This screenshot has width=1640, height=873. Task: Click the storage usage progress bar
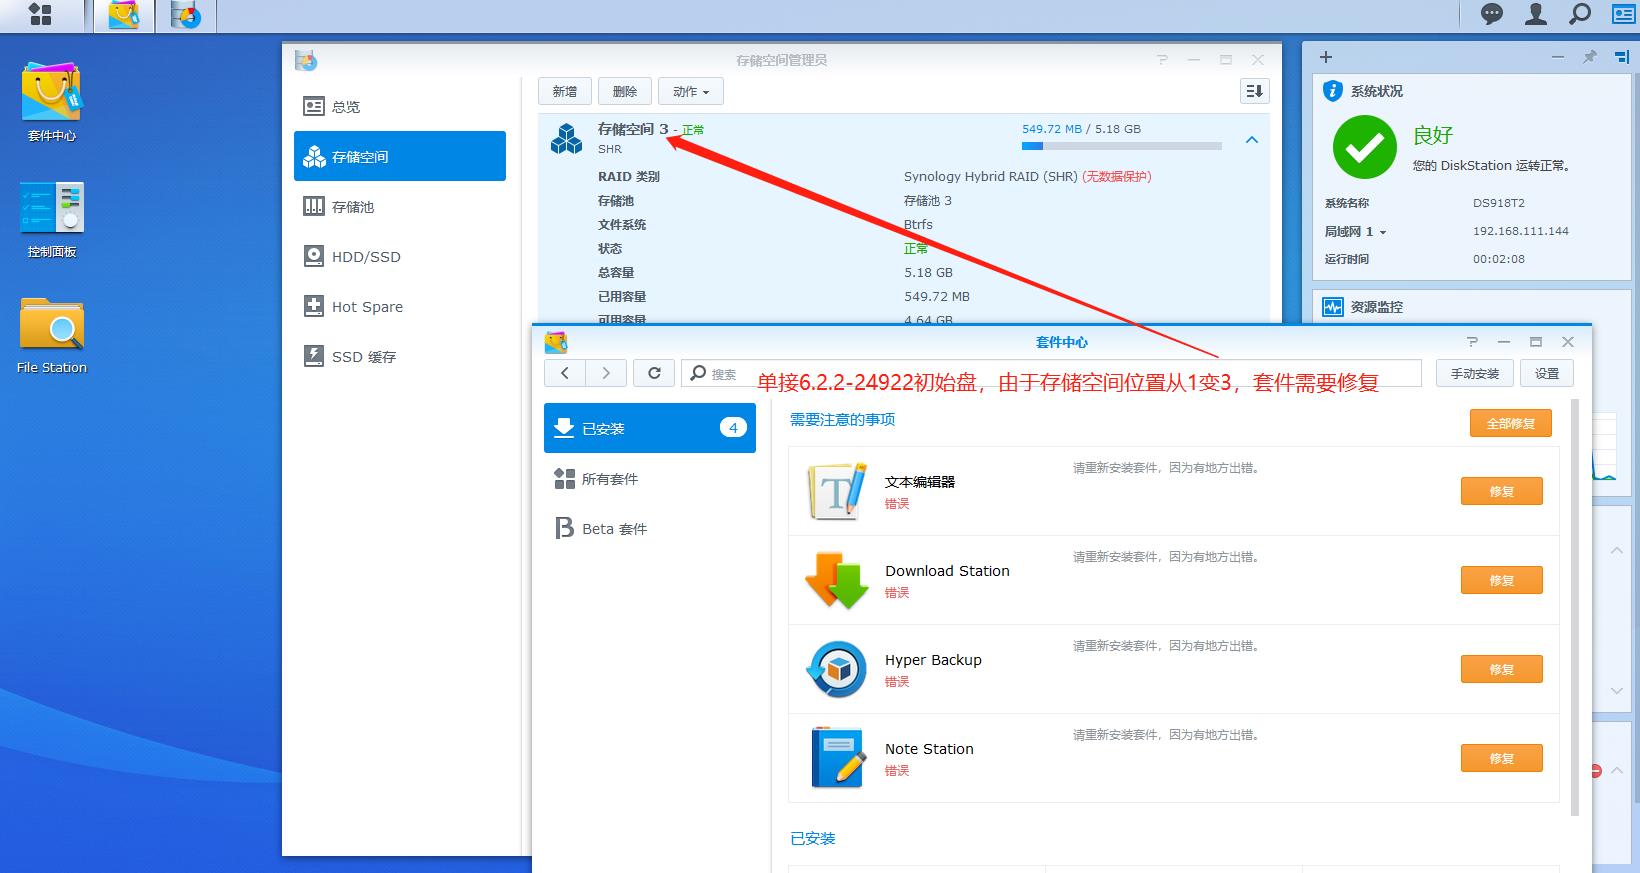coord(1121,146)
